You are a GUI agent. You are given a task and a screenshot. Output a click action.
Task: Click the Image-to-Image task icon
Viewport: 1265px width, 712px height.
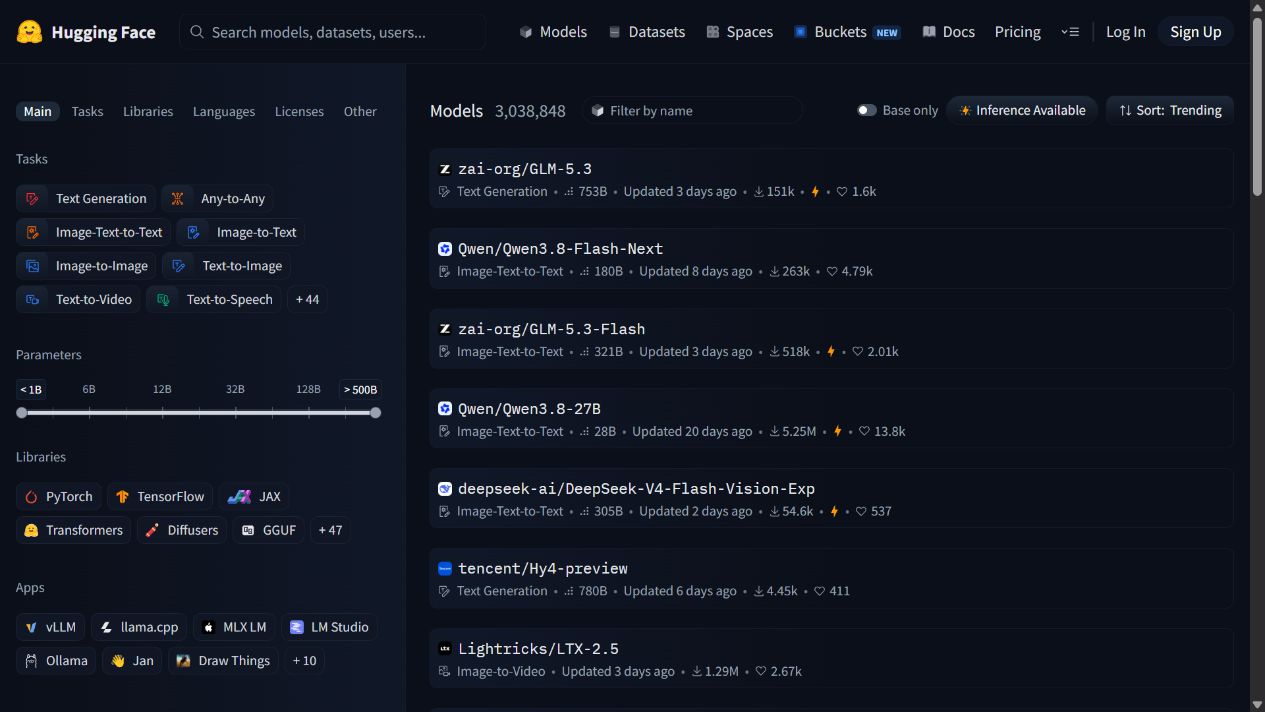pyautogui.click(x=33, y=266)
